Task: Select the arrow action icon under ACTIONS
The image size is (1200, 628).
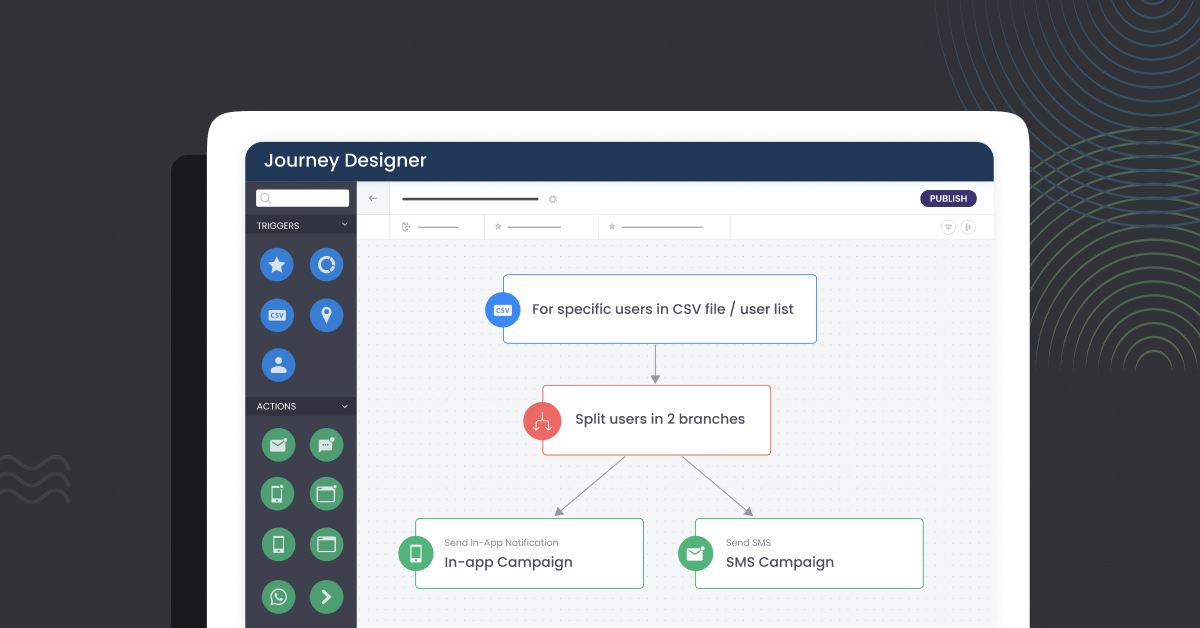Action: point(327,597)
